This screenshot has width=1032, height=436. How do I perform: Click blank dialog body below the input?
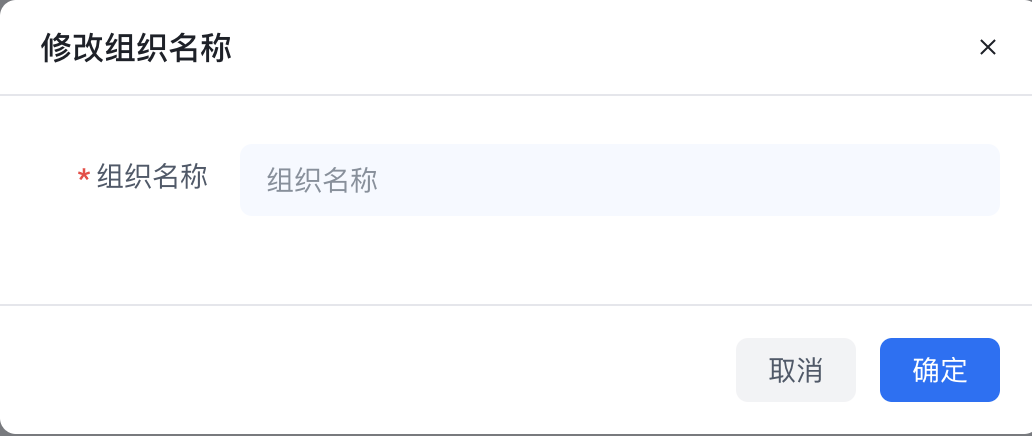point(516,260)
